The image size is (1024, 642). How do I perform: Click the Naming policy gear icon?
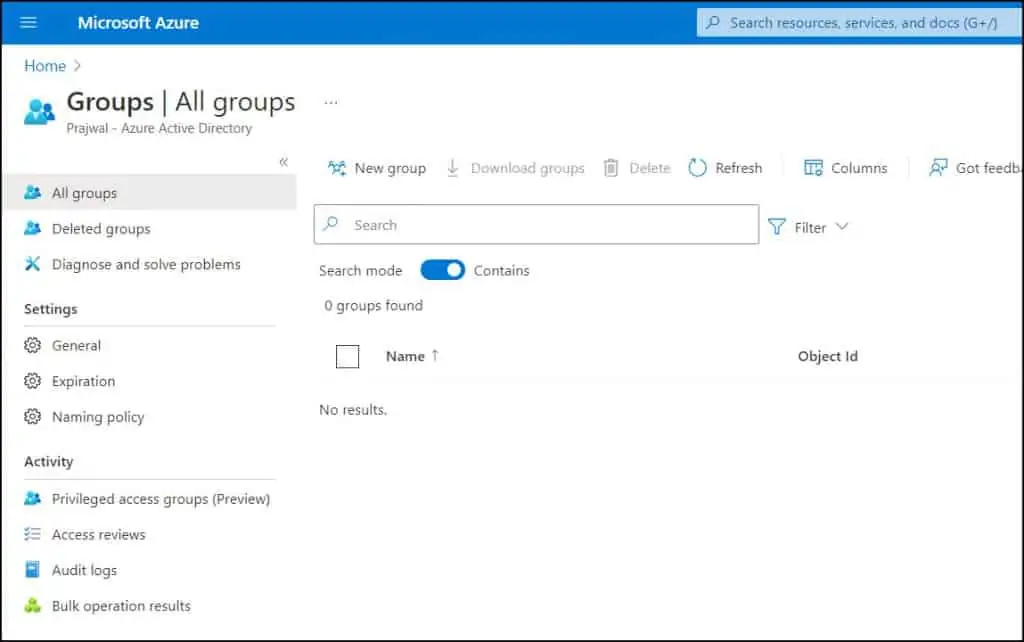click(32, 417)
